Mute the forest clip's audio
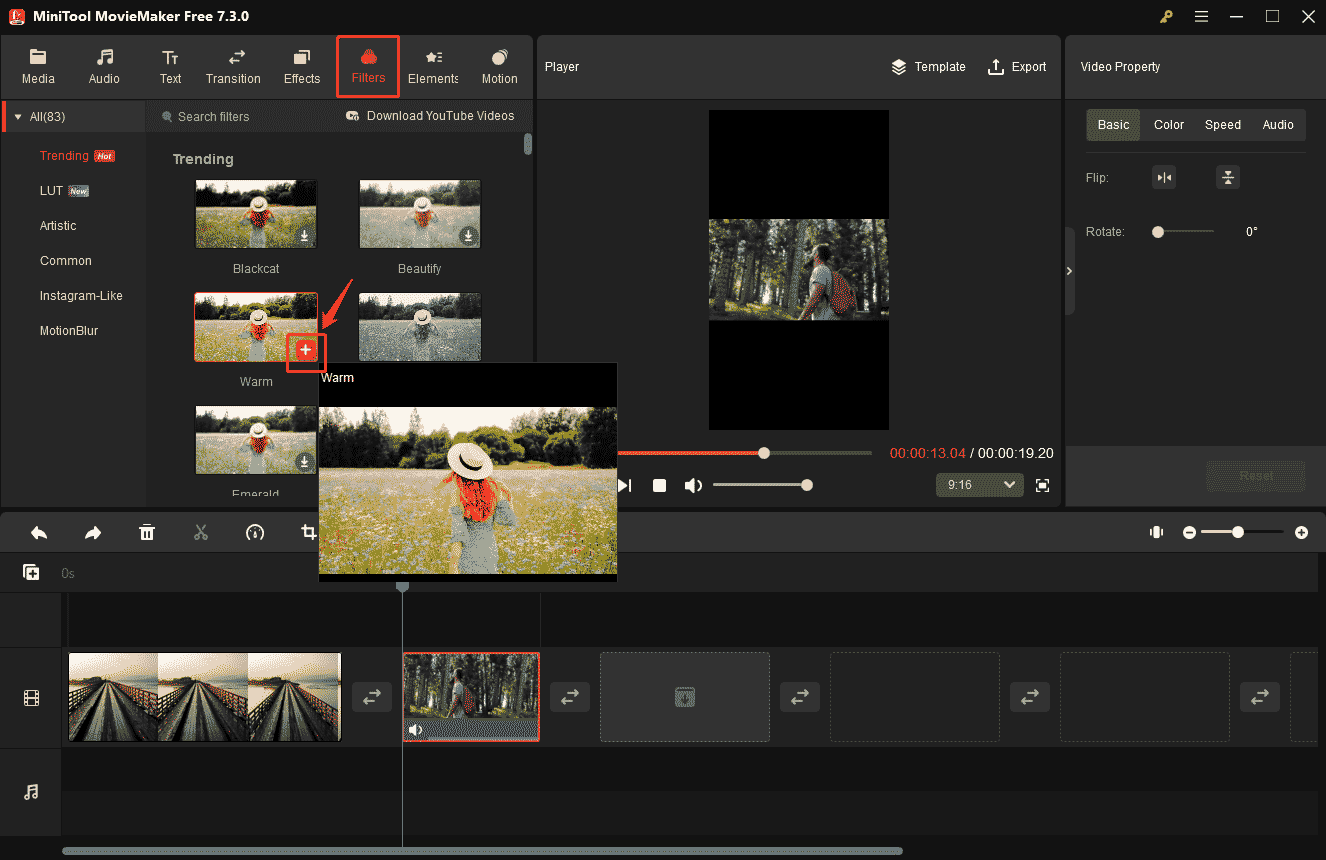This screenshot has width=1326, height=860. pos(416,730)
